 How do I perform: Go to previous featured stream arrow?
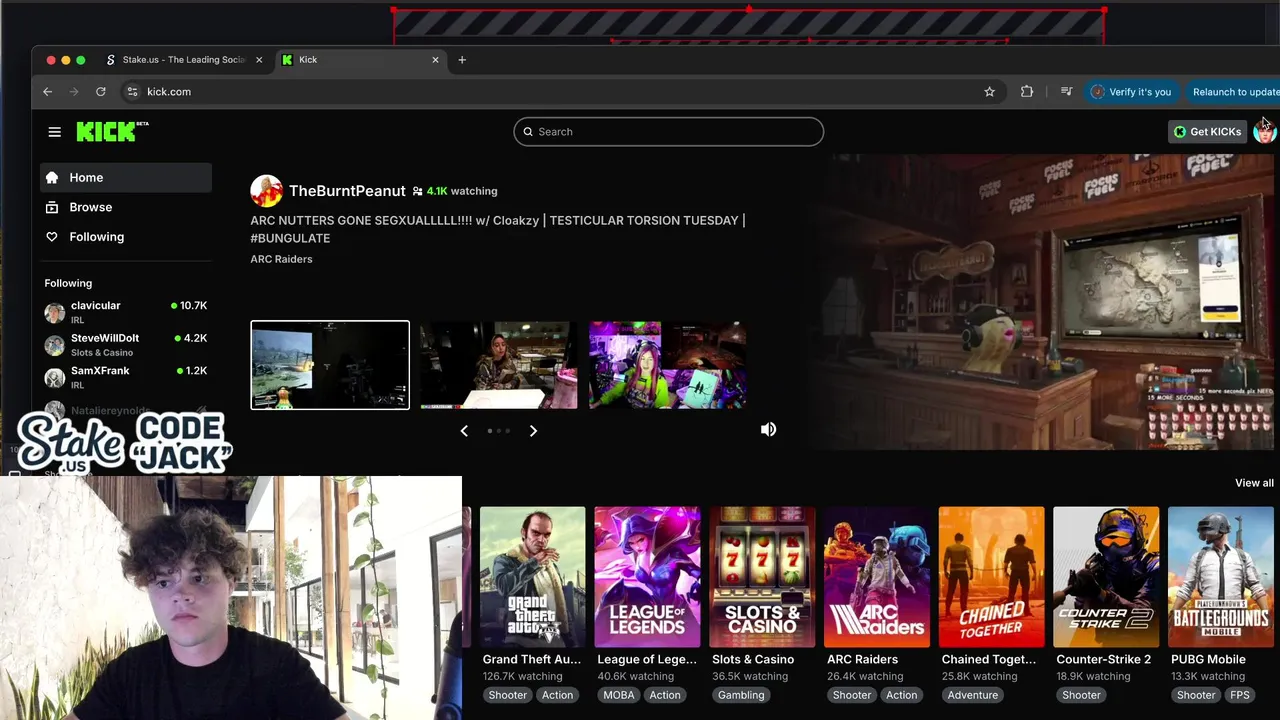click(x=464, y=431)
